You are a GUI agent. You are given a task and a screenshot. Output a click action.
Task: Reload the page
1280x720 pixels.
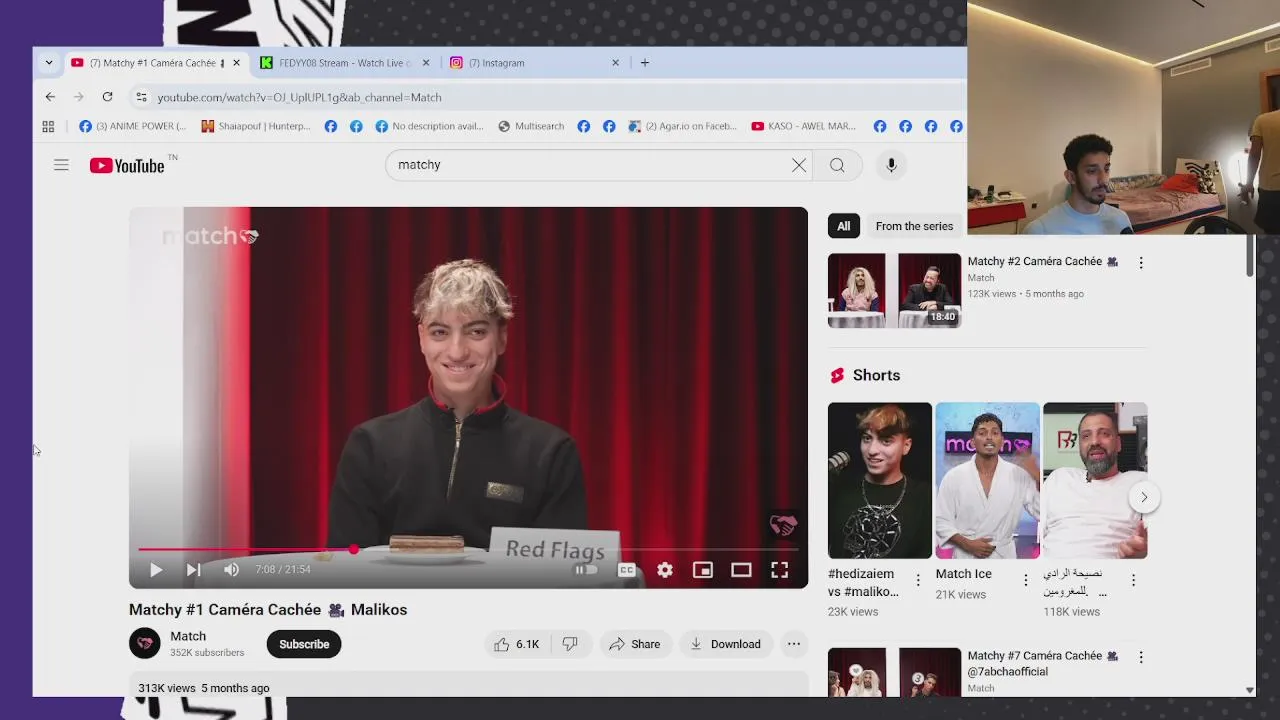tap(107, 97)
